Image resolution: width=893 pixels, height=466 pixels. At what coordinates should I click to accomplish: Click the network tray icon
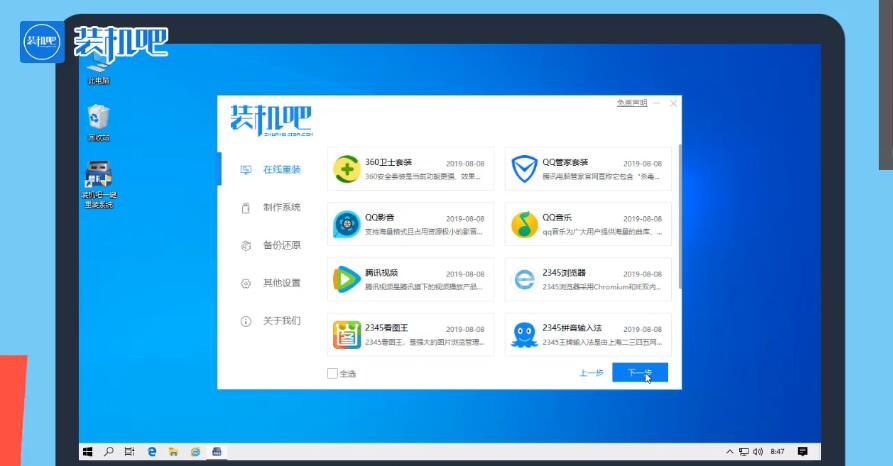[x=744, y=452]
